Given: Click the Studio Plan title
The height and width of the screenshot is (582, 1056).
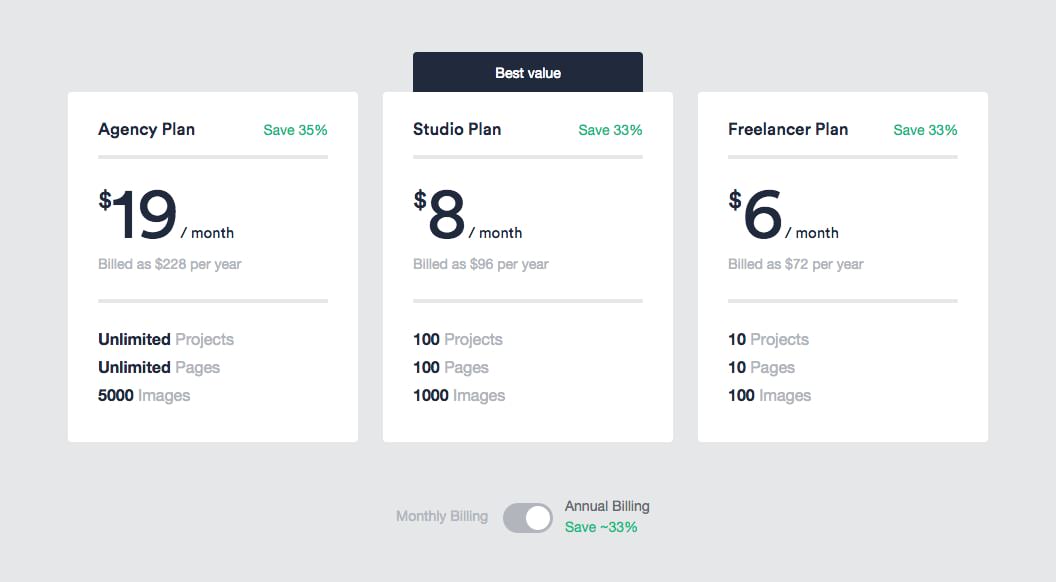Looking at the screenshot, I should pos(457,129).
